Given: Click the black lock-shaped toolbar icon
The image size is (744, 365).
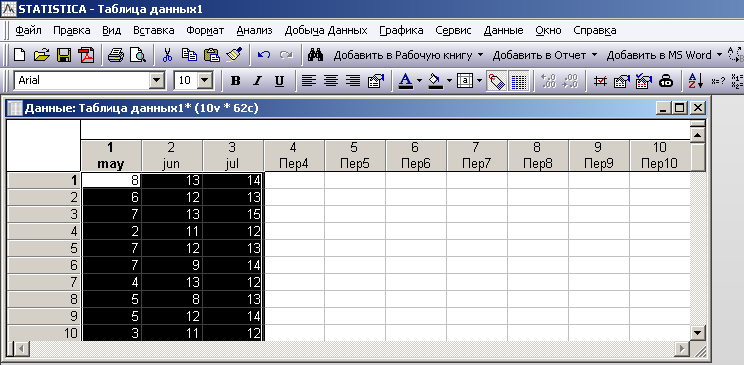Looking at the screenshot, I should point(667,81).
